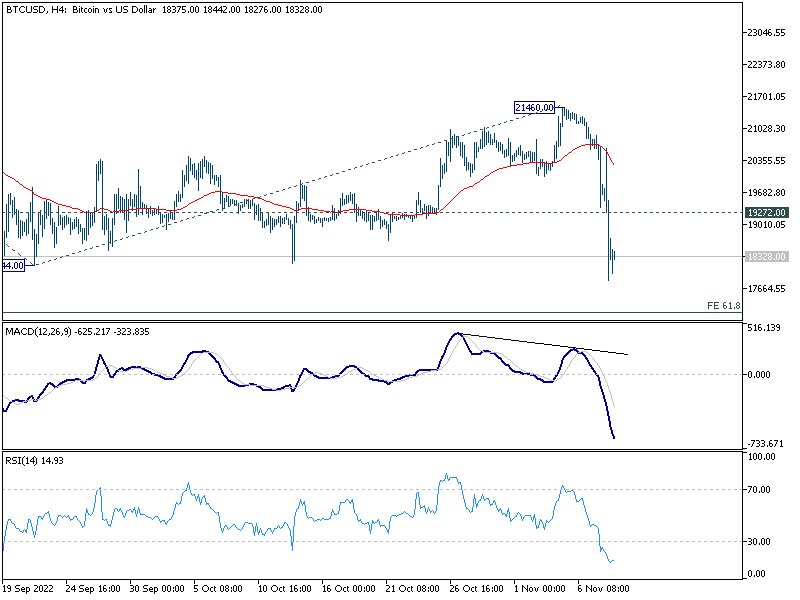Select the black MACD divergence trendline

(x=544, y=344)
